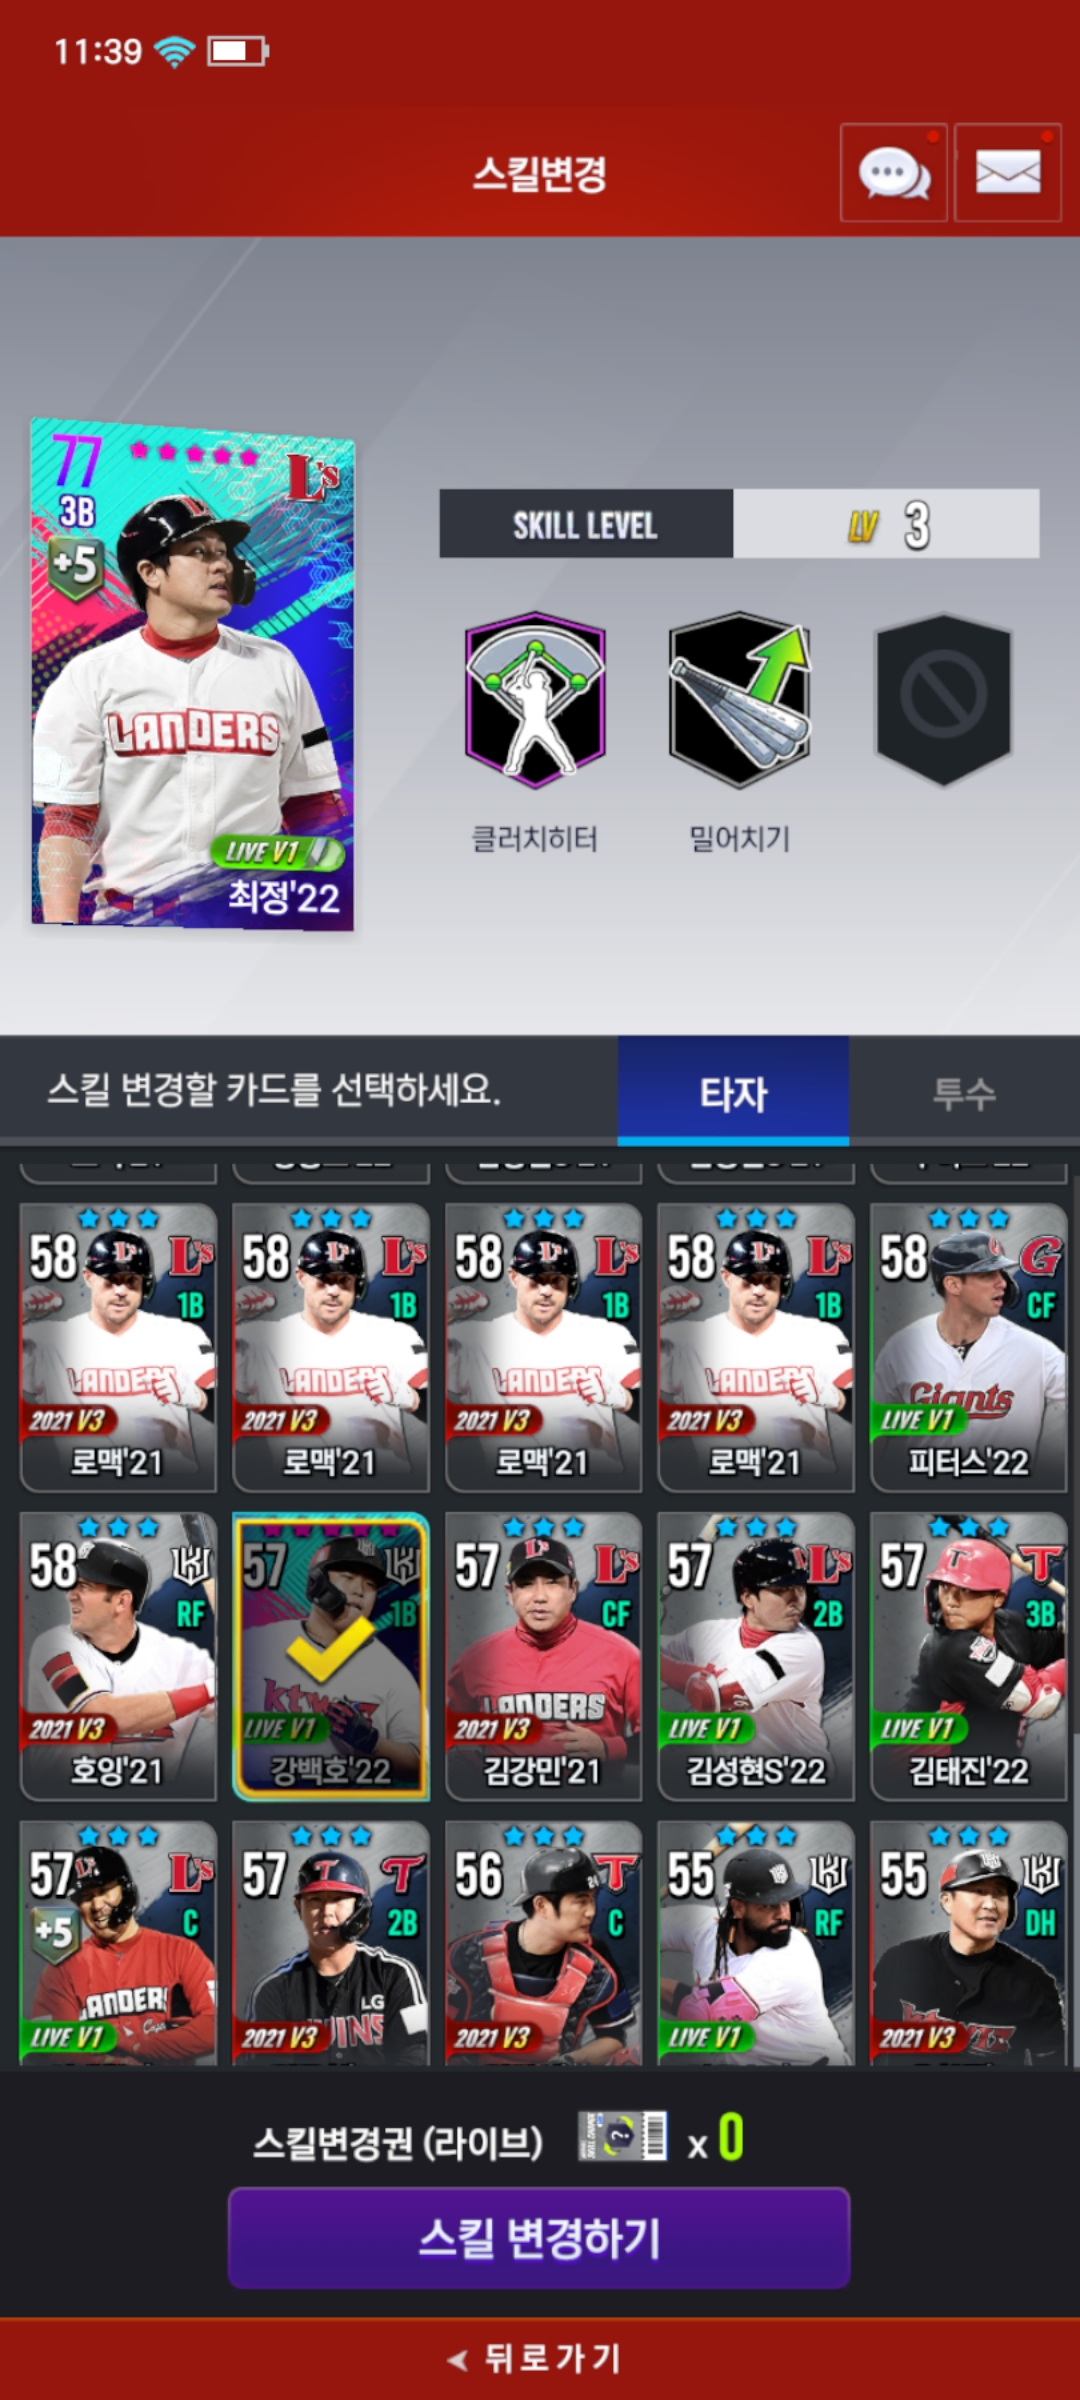Deselect the checked 강백호'22 card
1080x2400 pixels.
pyautogui.click(x=331, y=1656)
